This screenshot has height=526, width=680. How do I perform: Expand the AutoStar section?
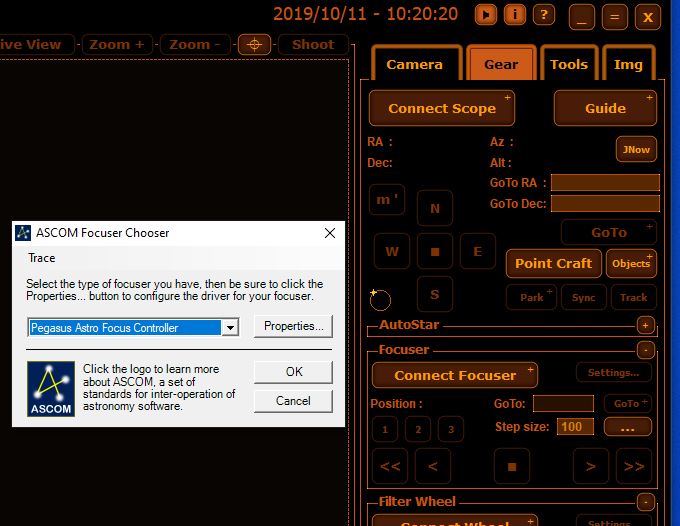645,325
